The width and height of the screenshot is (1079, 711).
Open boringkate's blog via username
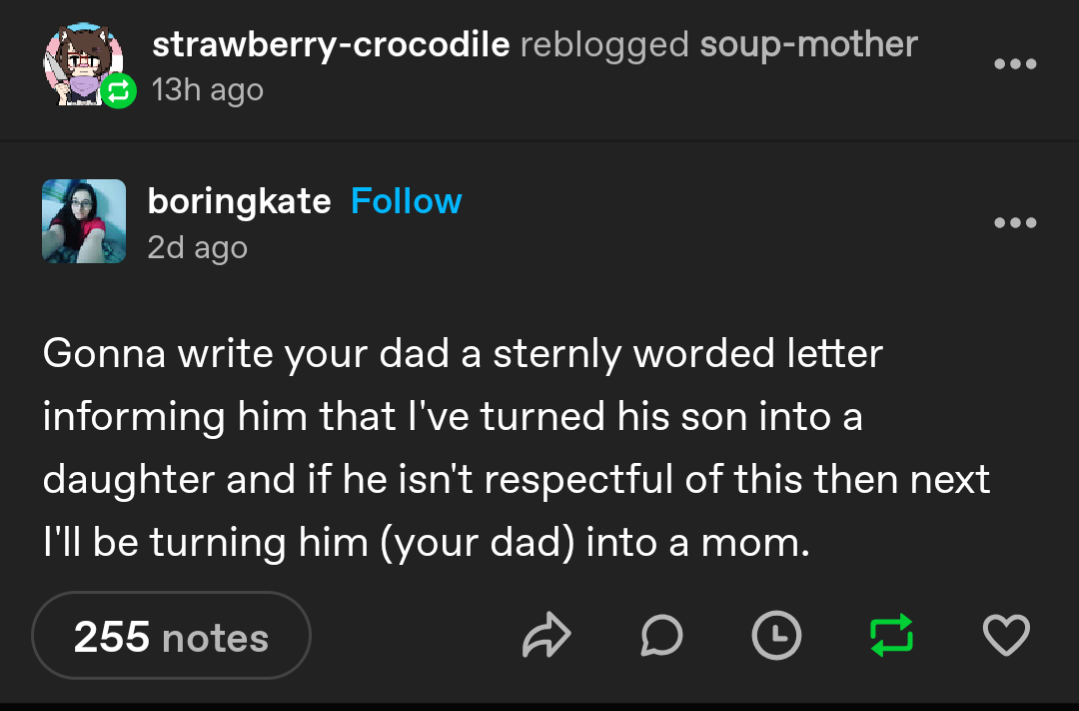click(x=239, y=202)
